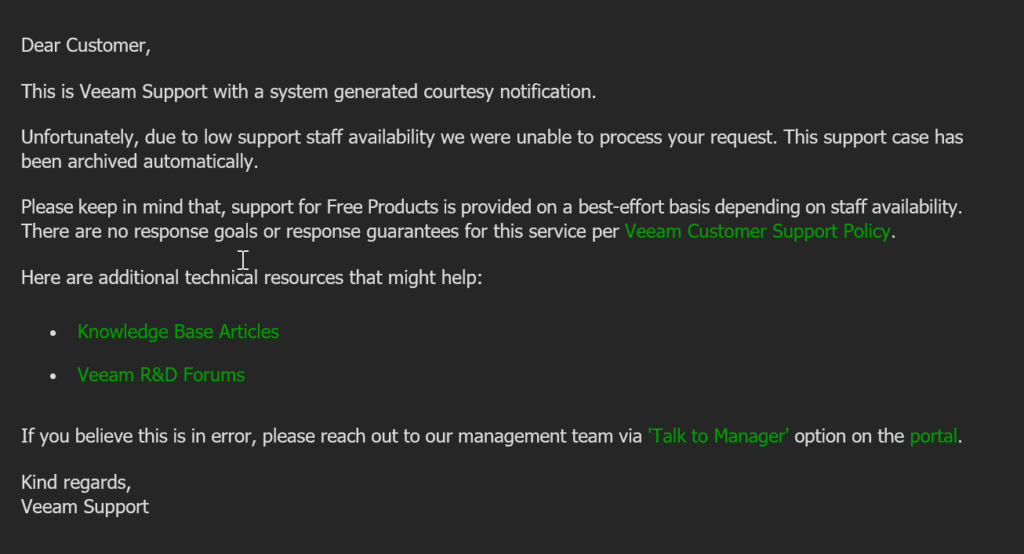Click the bullet beside Knowledge Base Articles
The height and width of the screenshot is (554, 1024).
[x=53, y=333]
